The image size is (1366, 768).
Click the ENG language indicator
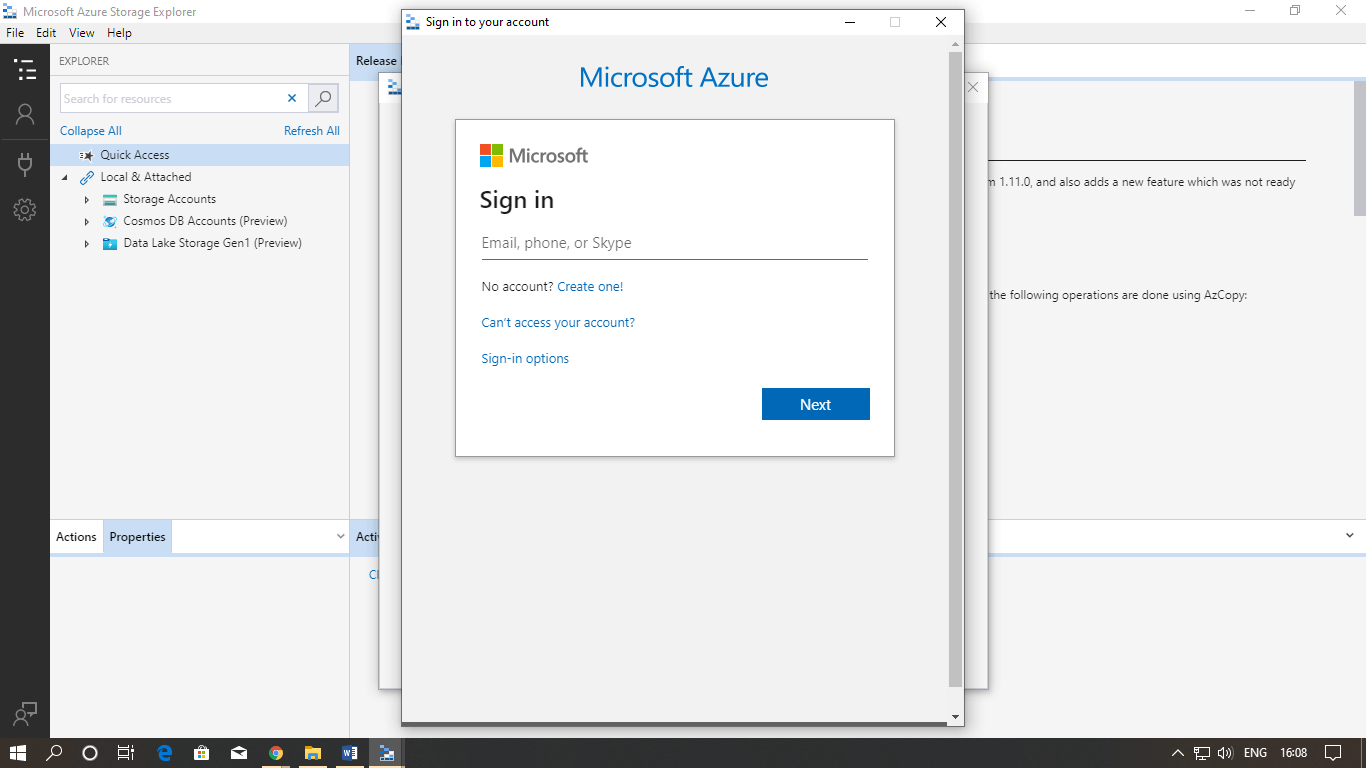tap(1256, 753)
